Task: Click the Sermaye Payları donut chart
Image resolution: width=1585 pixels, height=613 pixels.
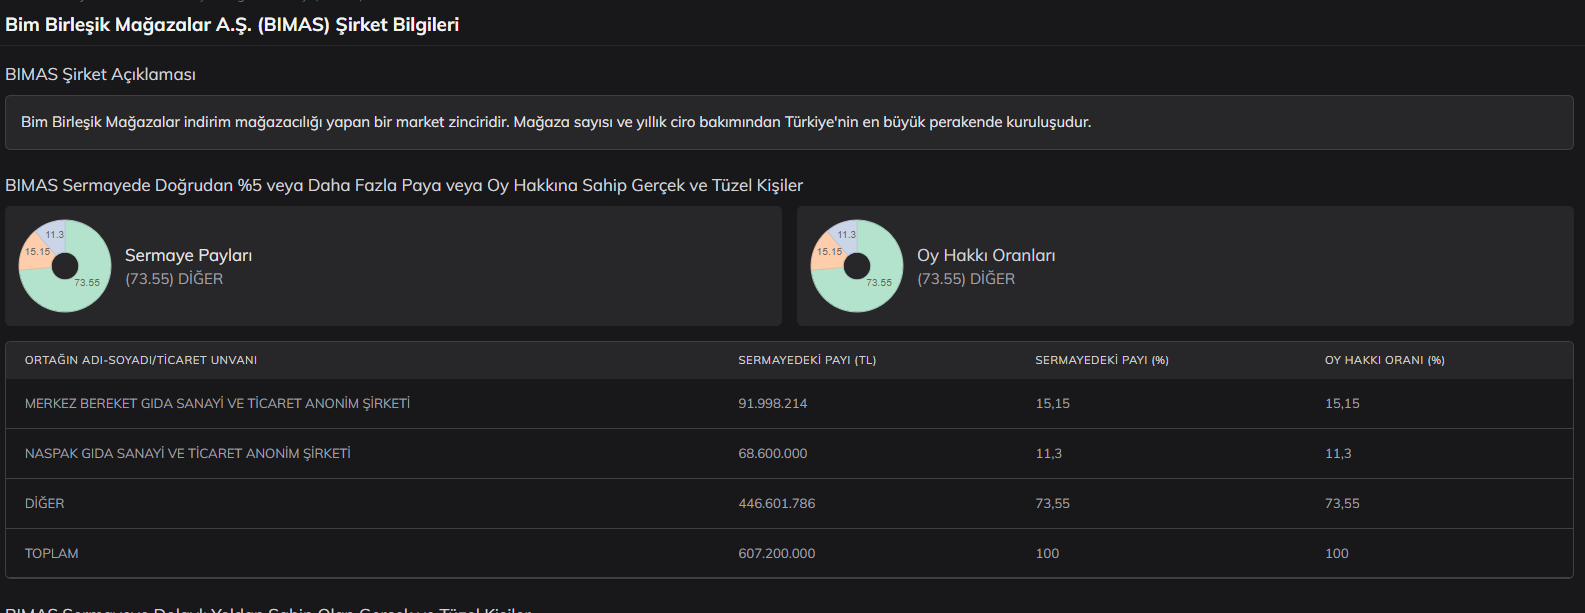Action: click(x=65, y=266)
